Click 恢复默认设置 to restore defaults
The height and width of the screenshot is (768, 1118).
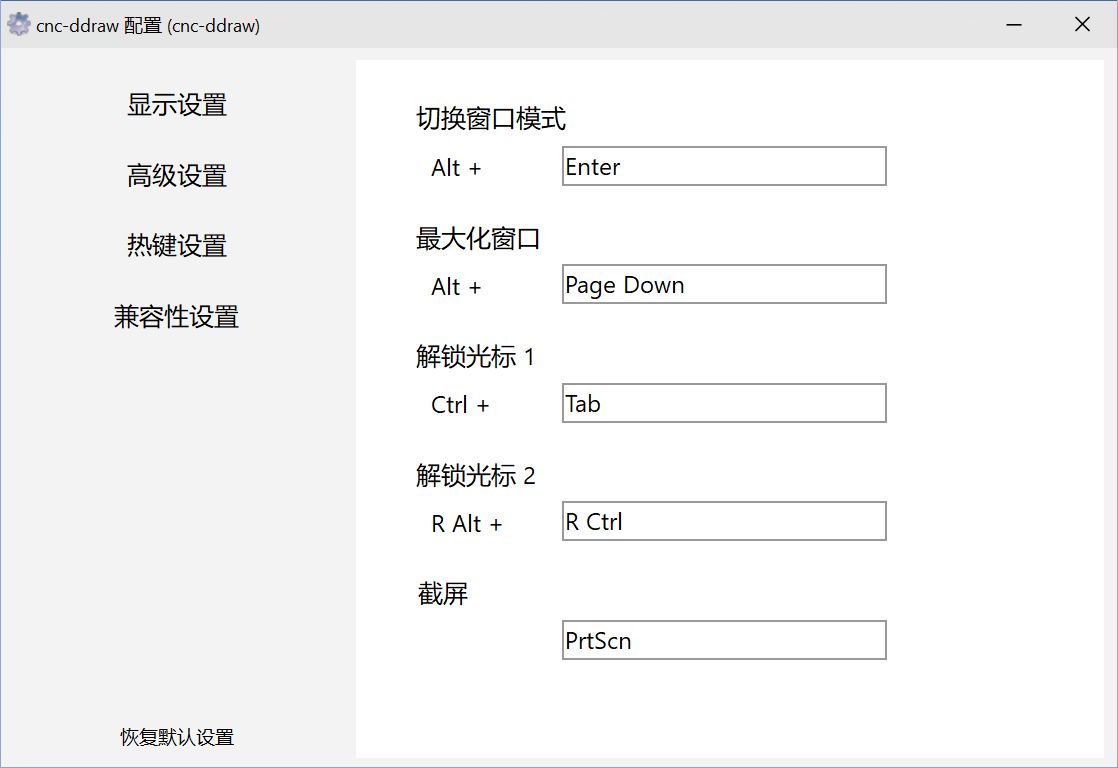(x=177, y=737)
